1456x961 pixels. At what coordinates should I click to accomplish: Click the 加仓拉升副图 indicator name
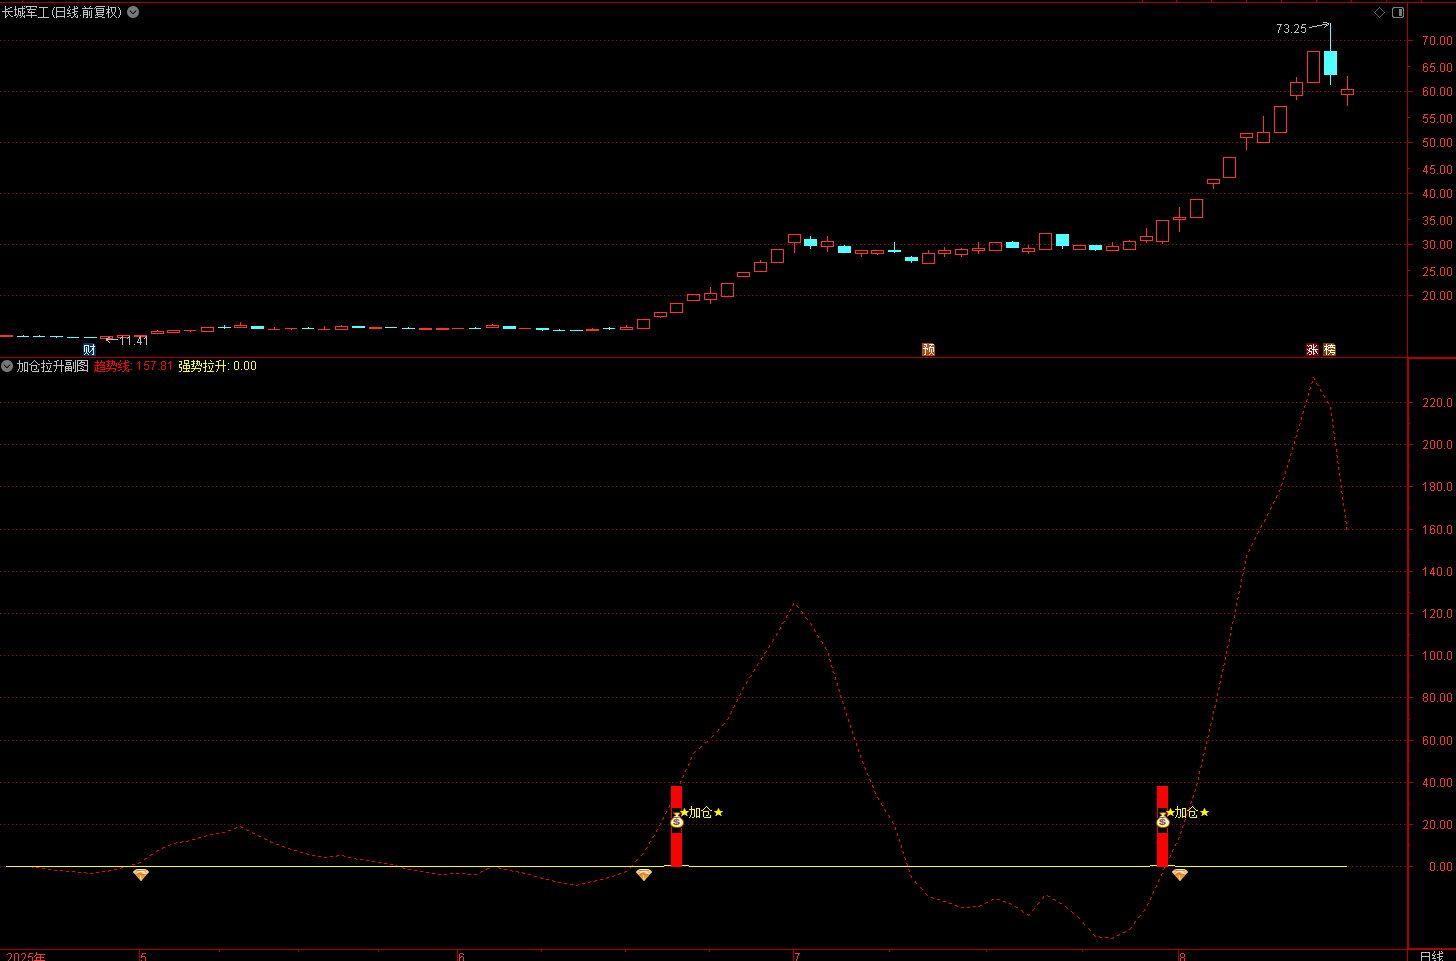[52, 366]
